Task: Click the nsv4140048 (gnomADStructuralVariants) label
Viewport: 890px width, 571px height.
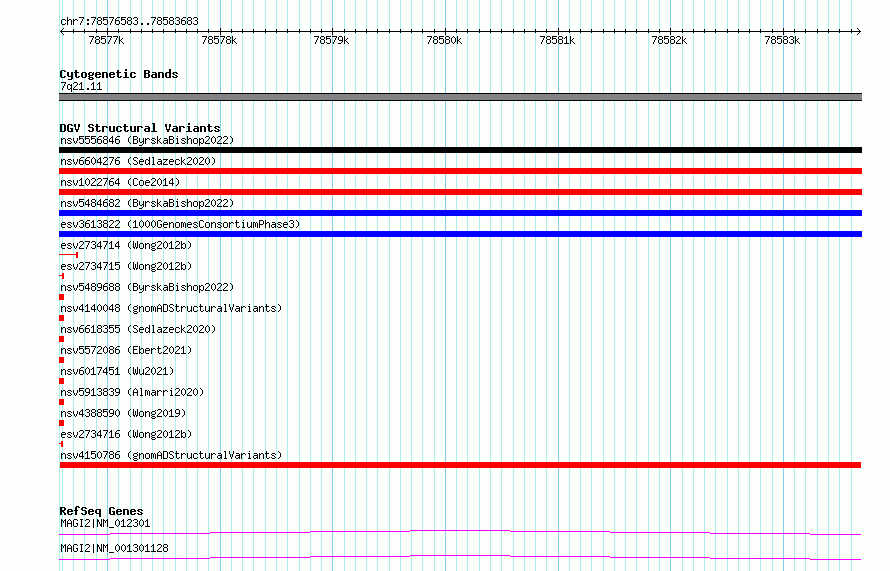Action: 171,308
